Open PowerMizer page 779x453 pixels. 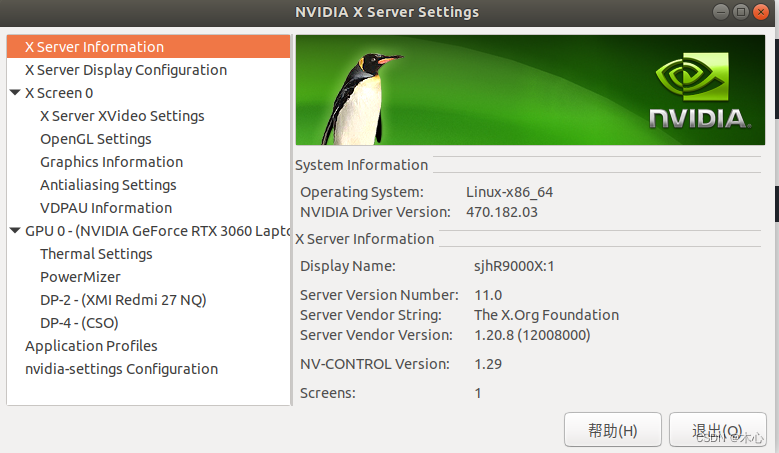coord(80,277)
